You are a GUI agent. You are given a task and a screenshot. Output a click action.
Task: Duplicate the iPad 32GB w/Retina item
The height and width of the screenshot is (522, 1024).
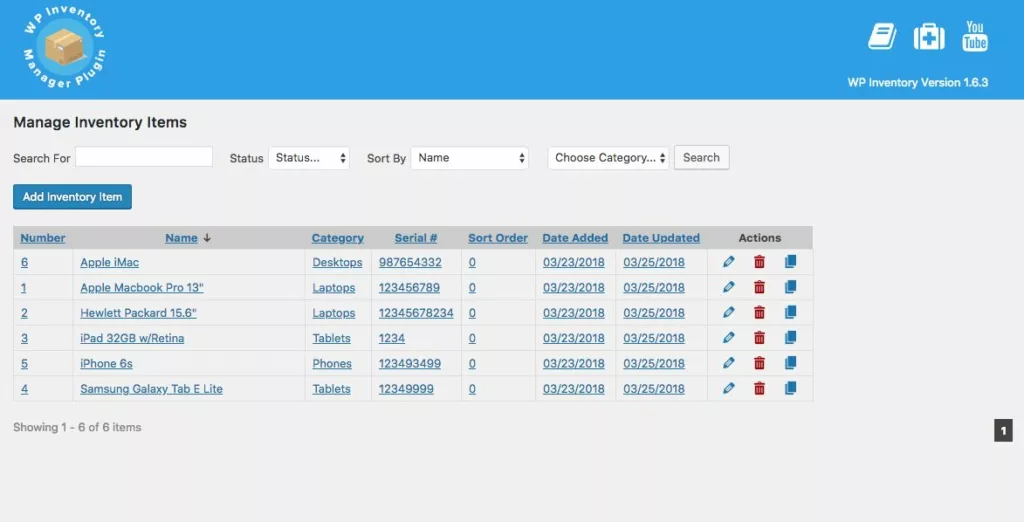click(790, 338)
